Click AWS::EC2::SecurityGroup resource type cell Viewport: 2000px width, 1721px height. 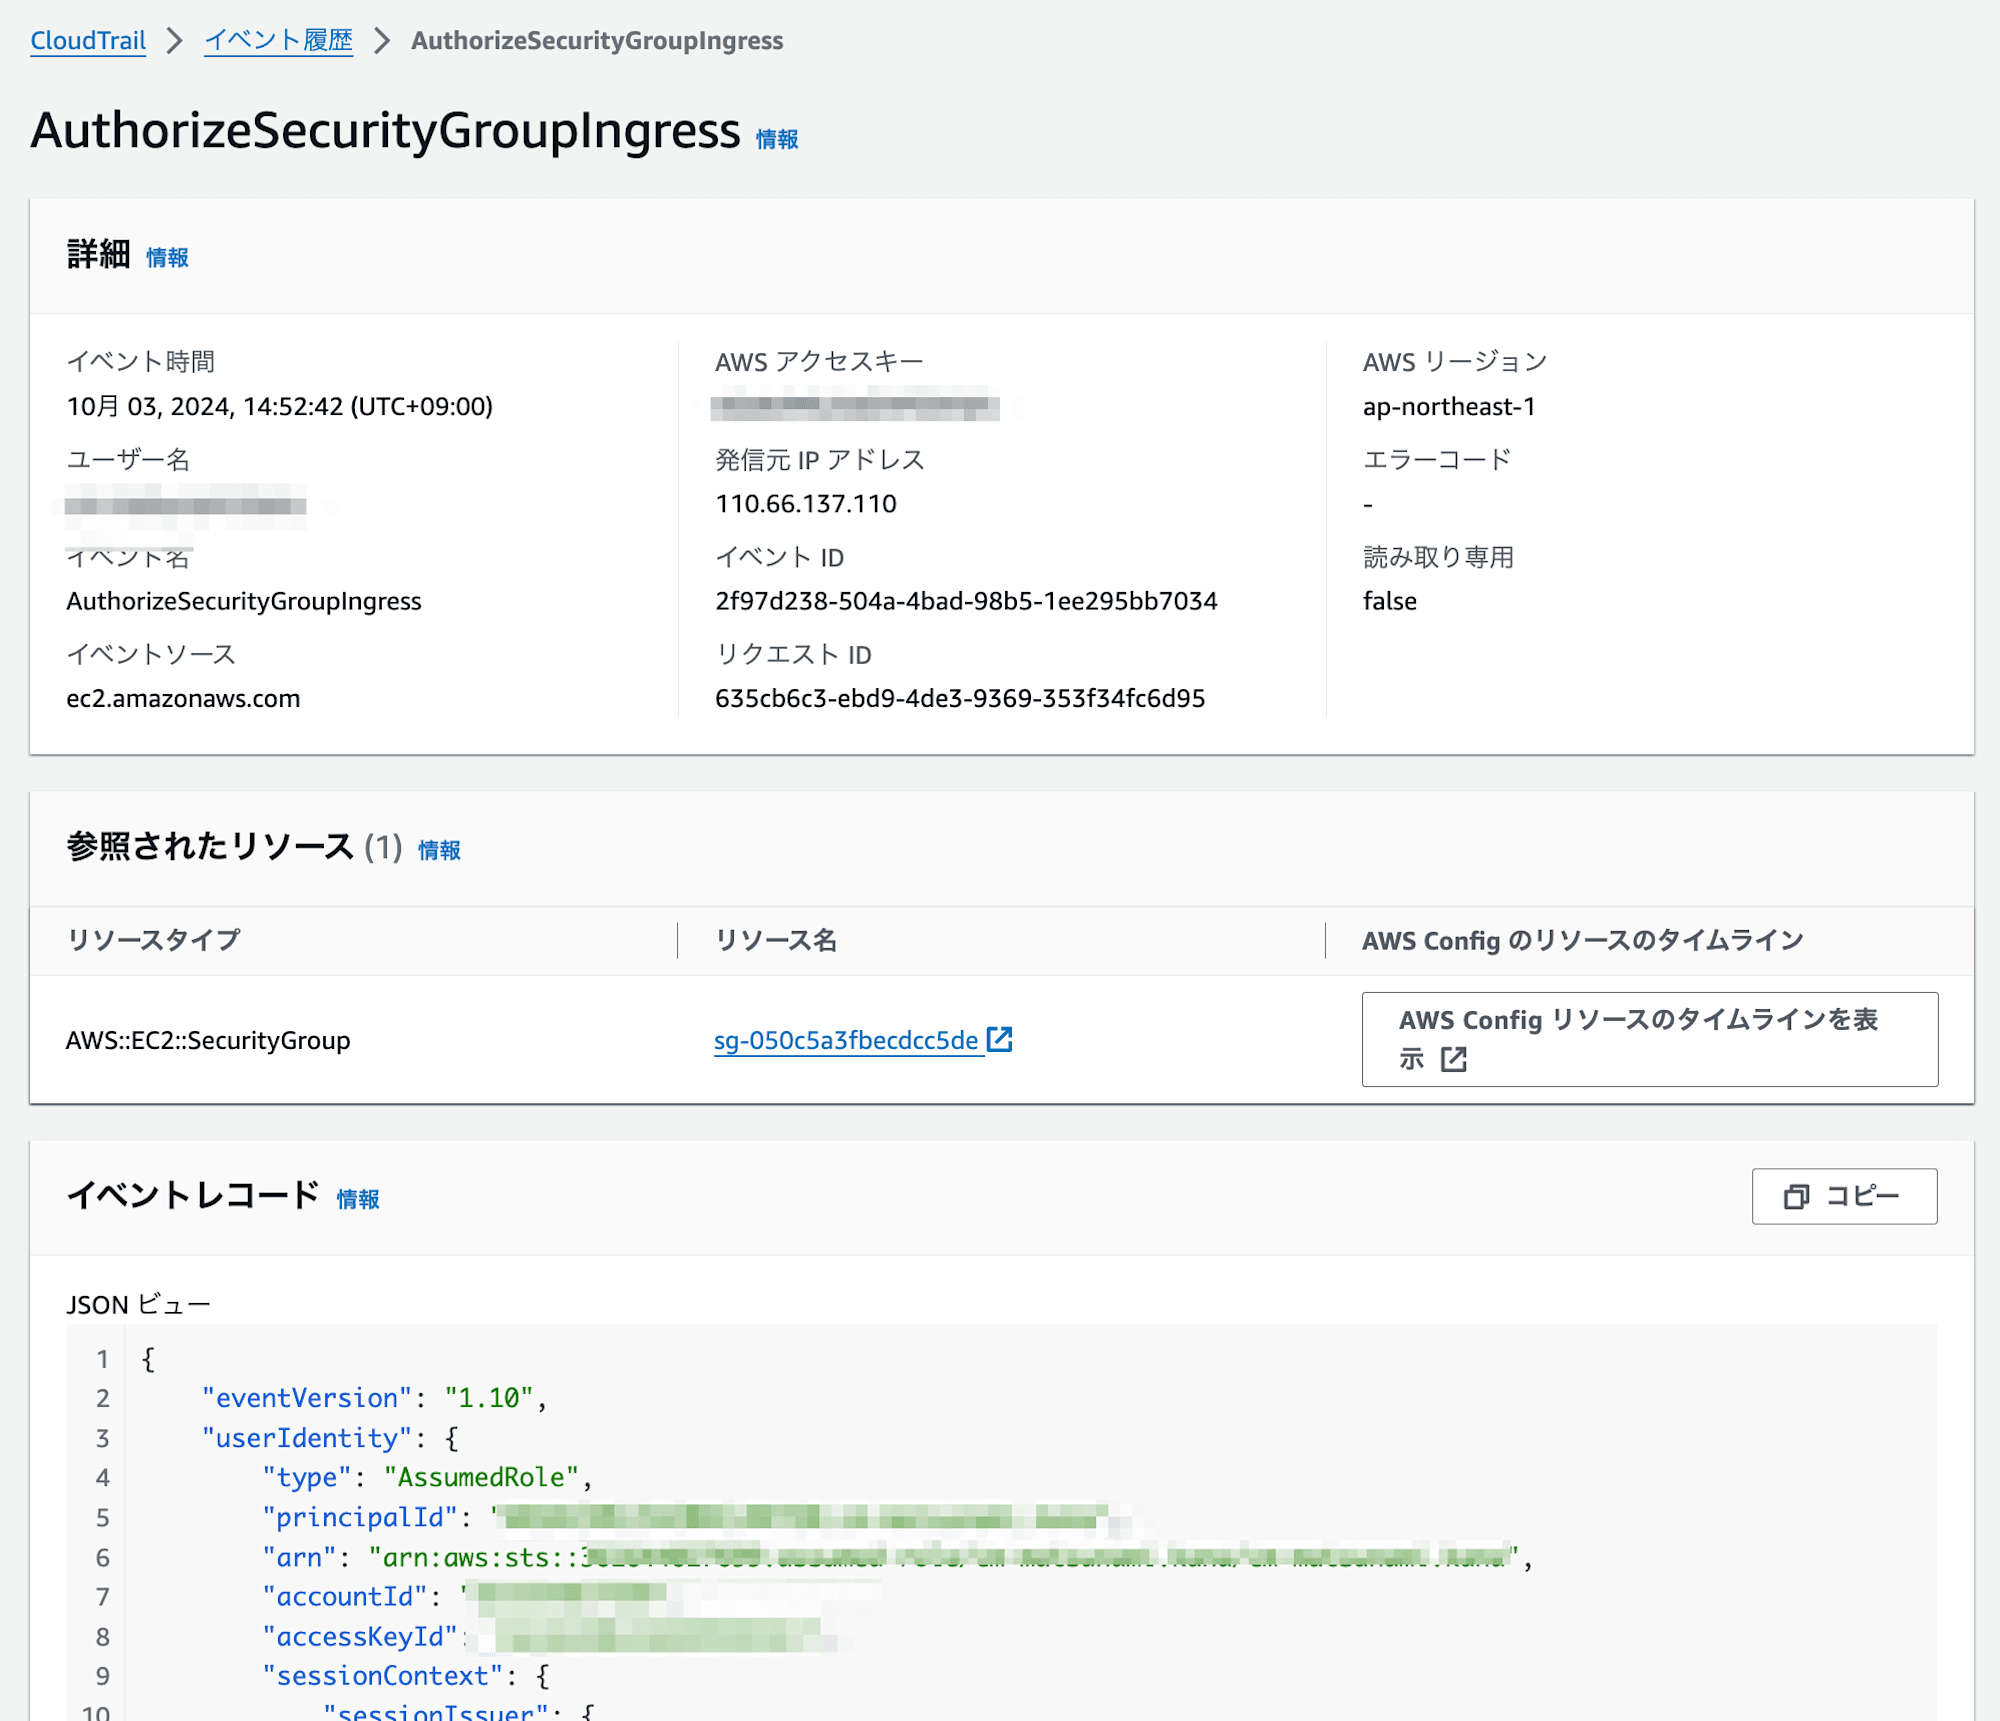click(208, 1040)
